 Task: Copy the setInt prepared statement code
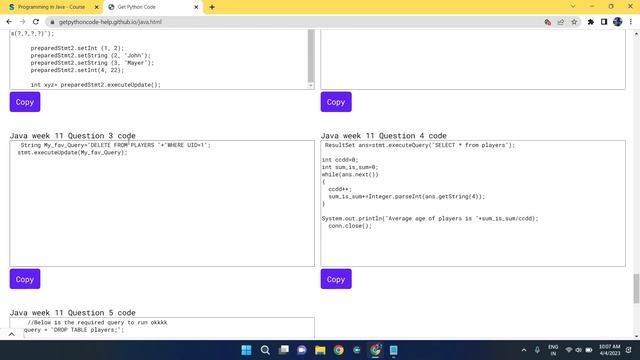point(25,102)
